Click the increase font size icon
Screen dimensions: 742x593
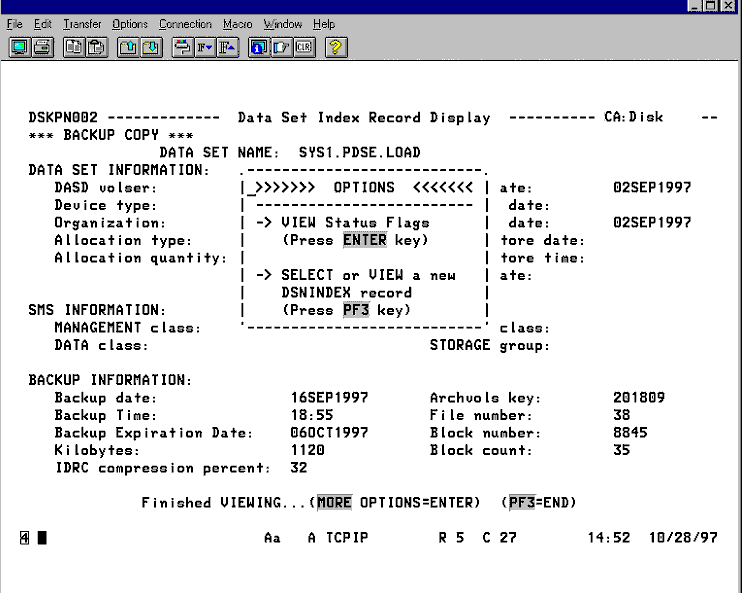coord(225,47)
